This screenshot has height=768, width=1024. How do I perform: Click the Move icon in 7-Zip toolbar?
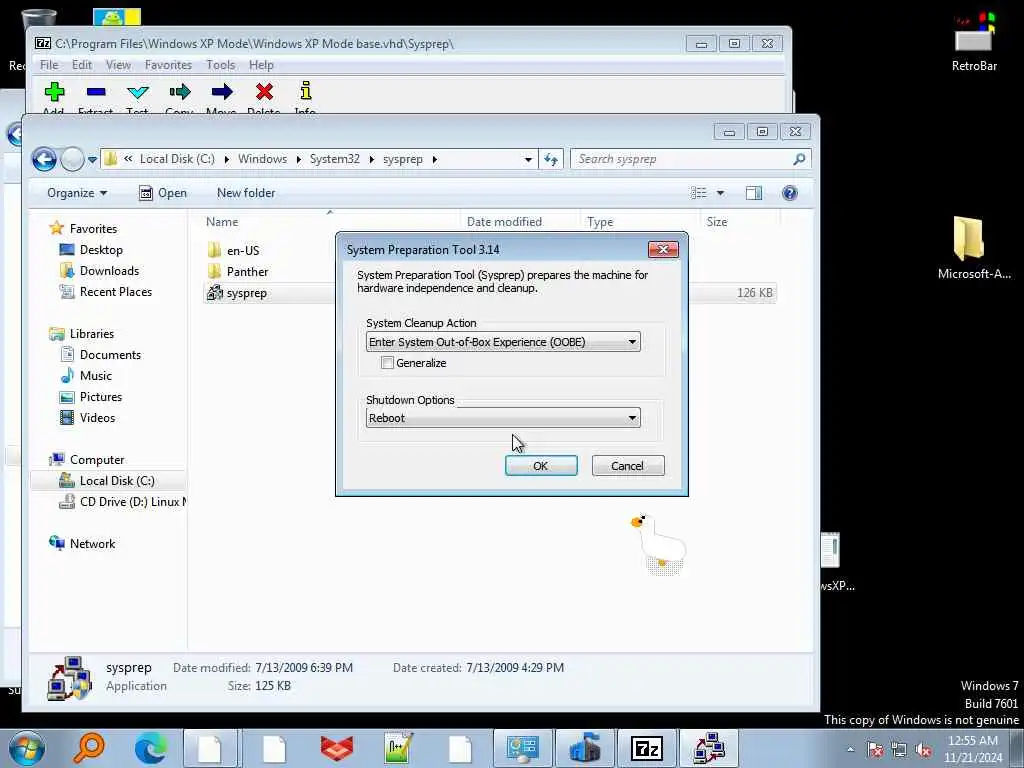click(222, 91)
